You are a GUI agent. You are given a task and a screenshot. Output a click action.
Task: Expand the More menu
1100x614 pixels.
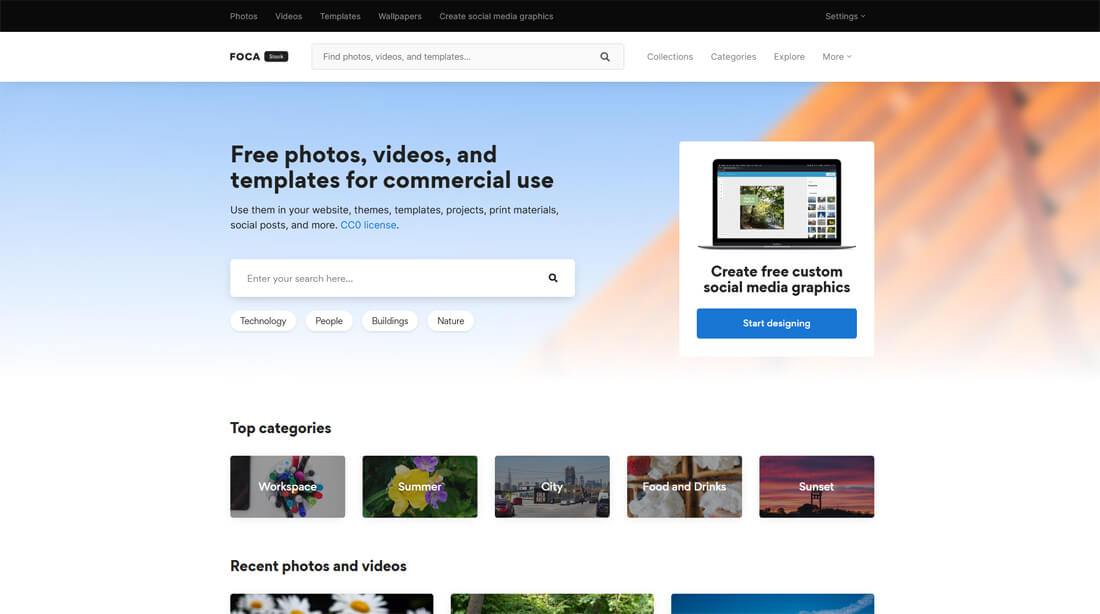coord(836,57)
